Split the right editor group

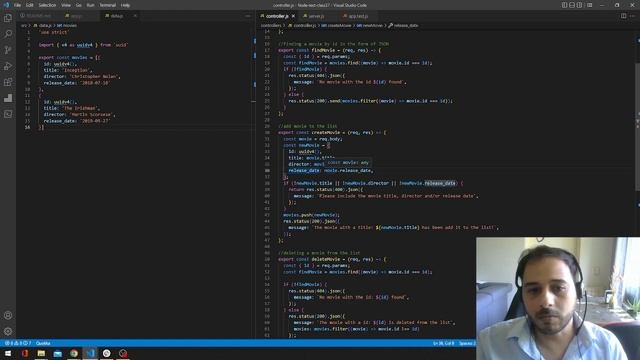tap(623, 16)
